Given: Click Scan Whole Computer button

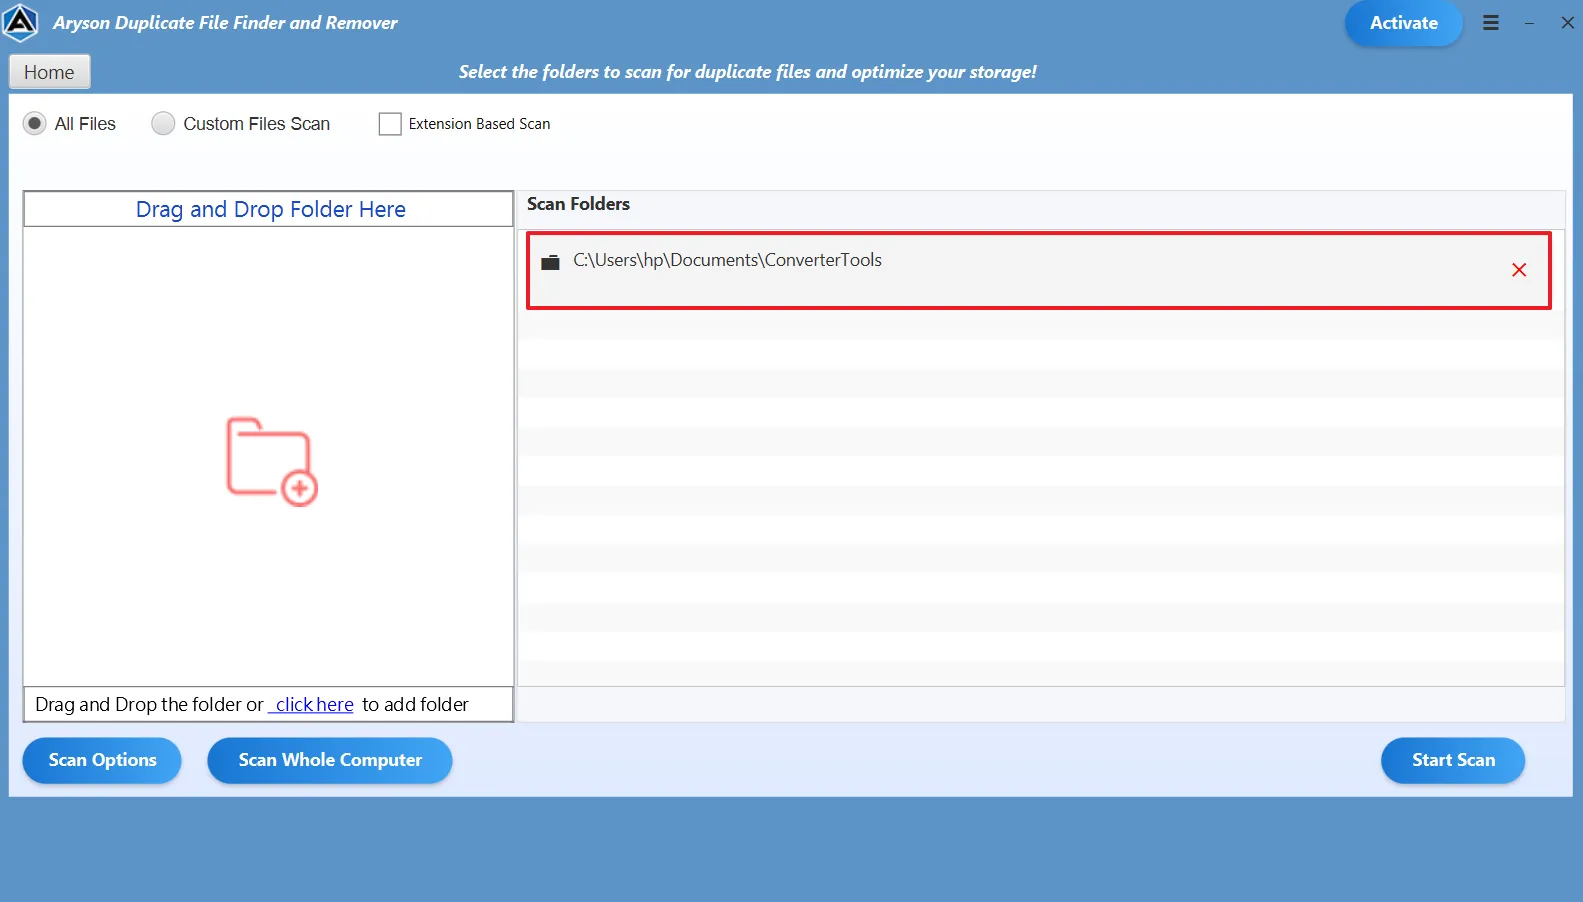Looking at the screenshot, I should 330,760.
